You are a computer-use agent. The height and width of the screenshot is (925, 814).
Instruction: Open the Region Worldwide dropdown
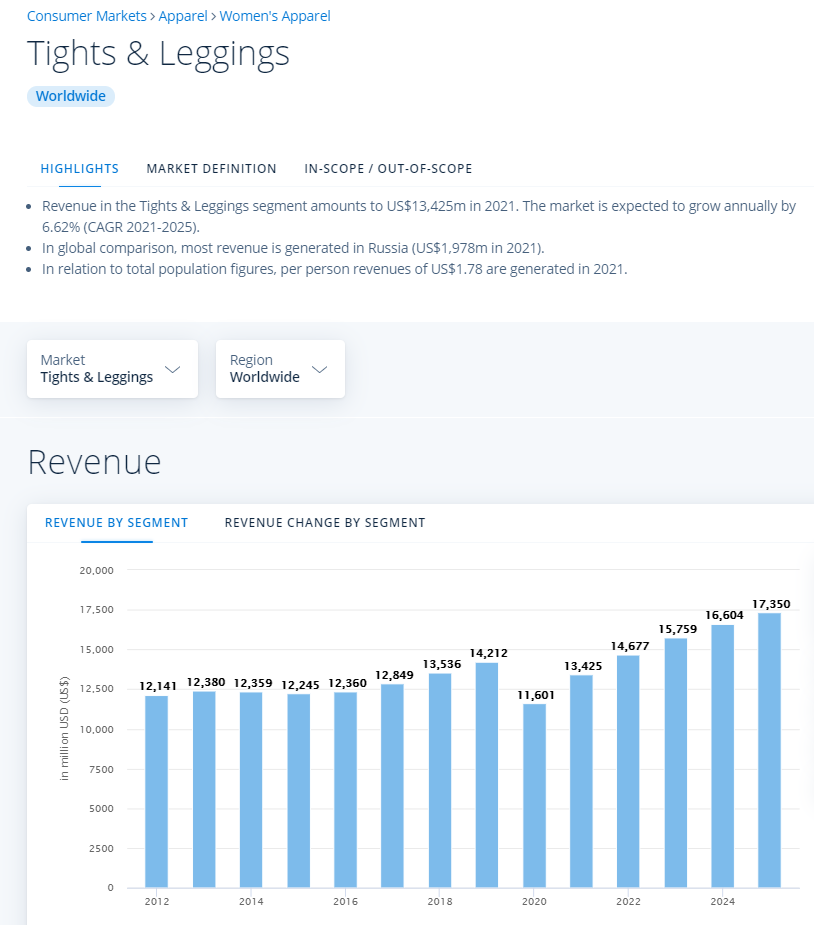coord(266,369)
